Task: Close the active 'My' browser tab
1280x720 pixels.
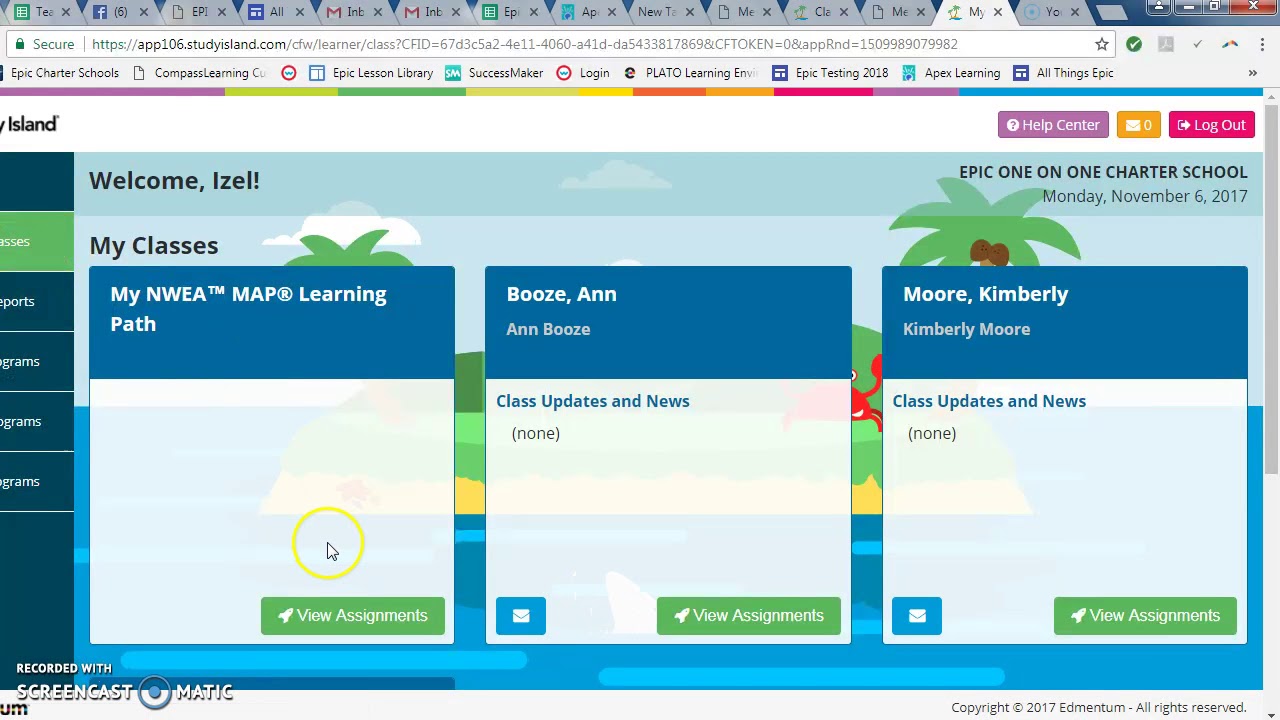Action: coord(997,12)
